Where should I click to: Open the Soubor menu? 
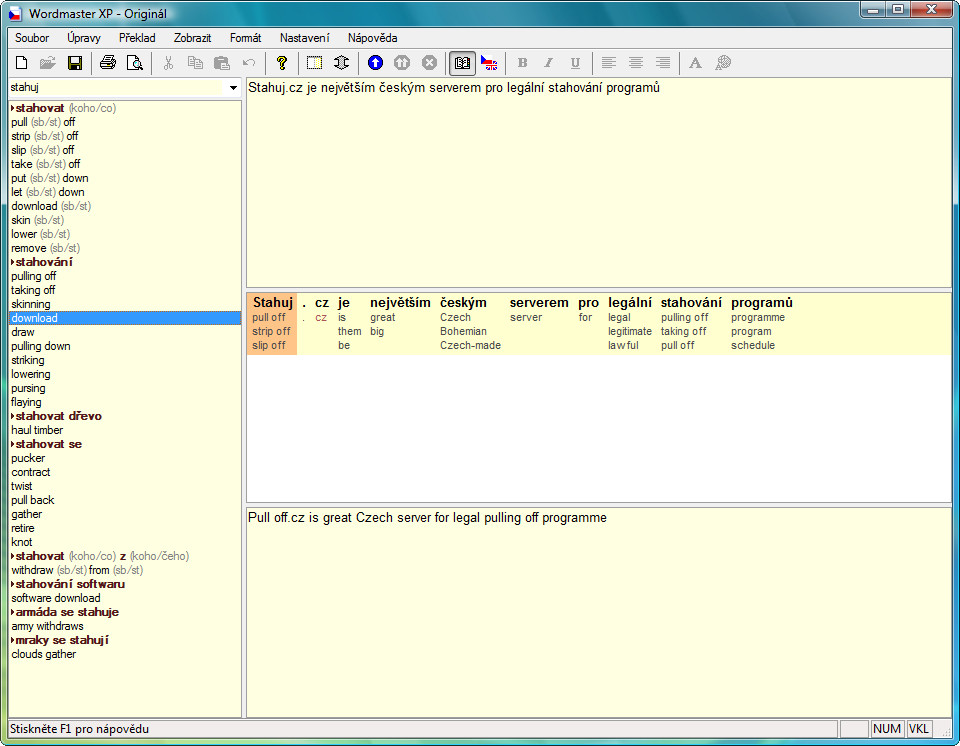[32, 38]
